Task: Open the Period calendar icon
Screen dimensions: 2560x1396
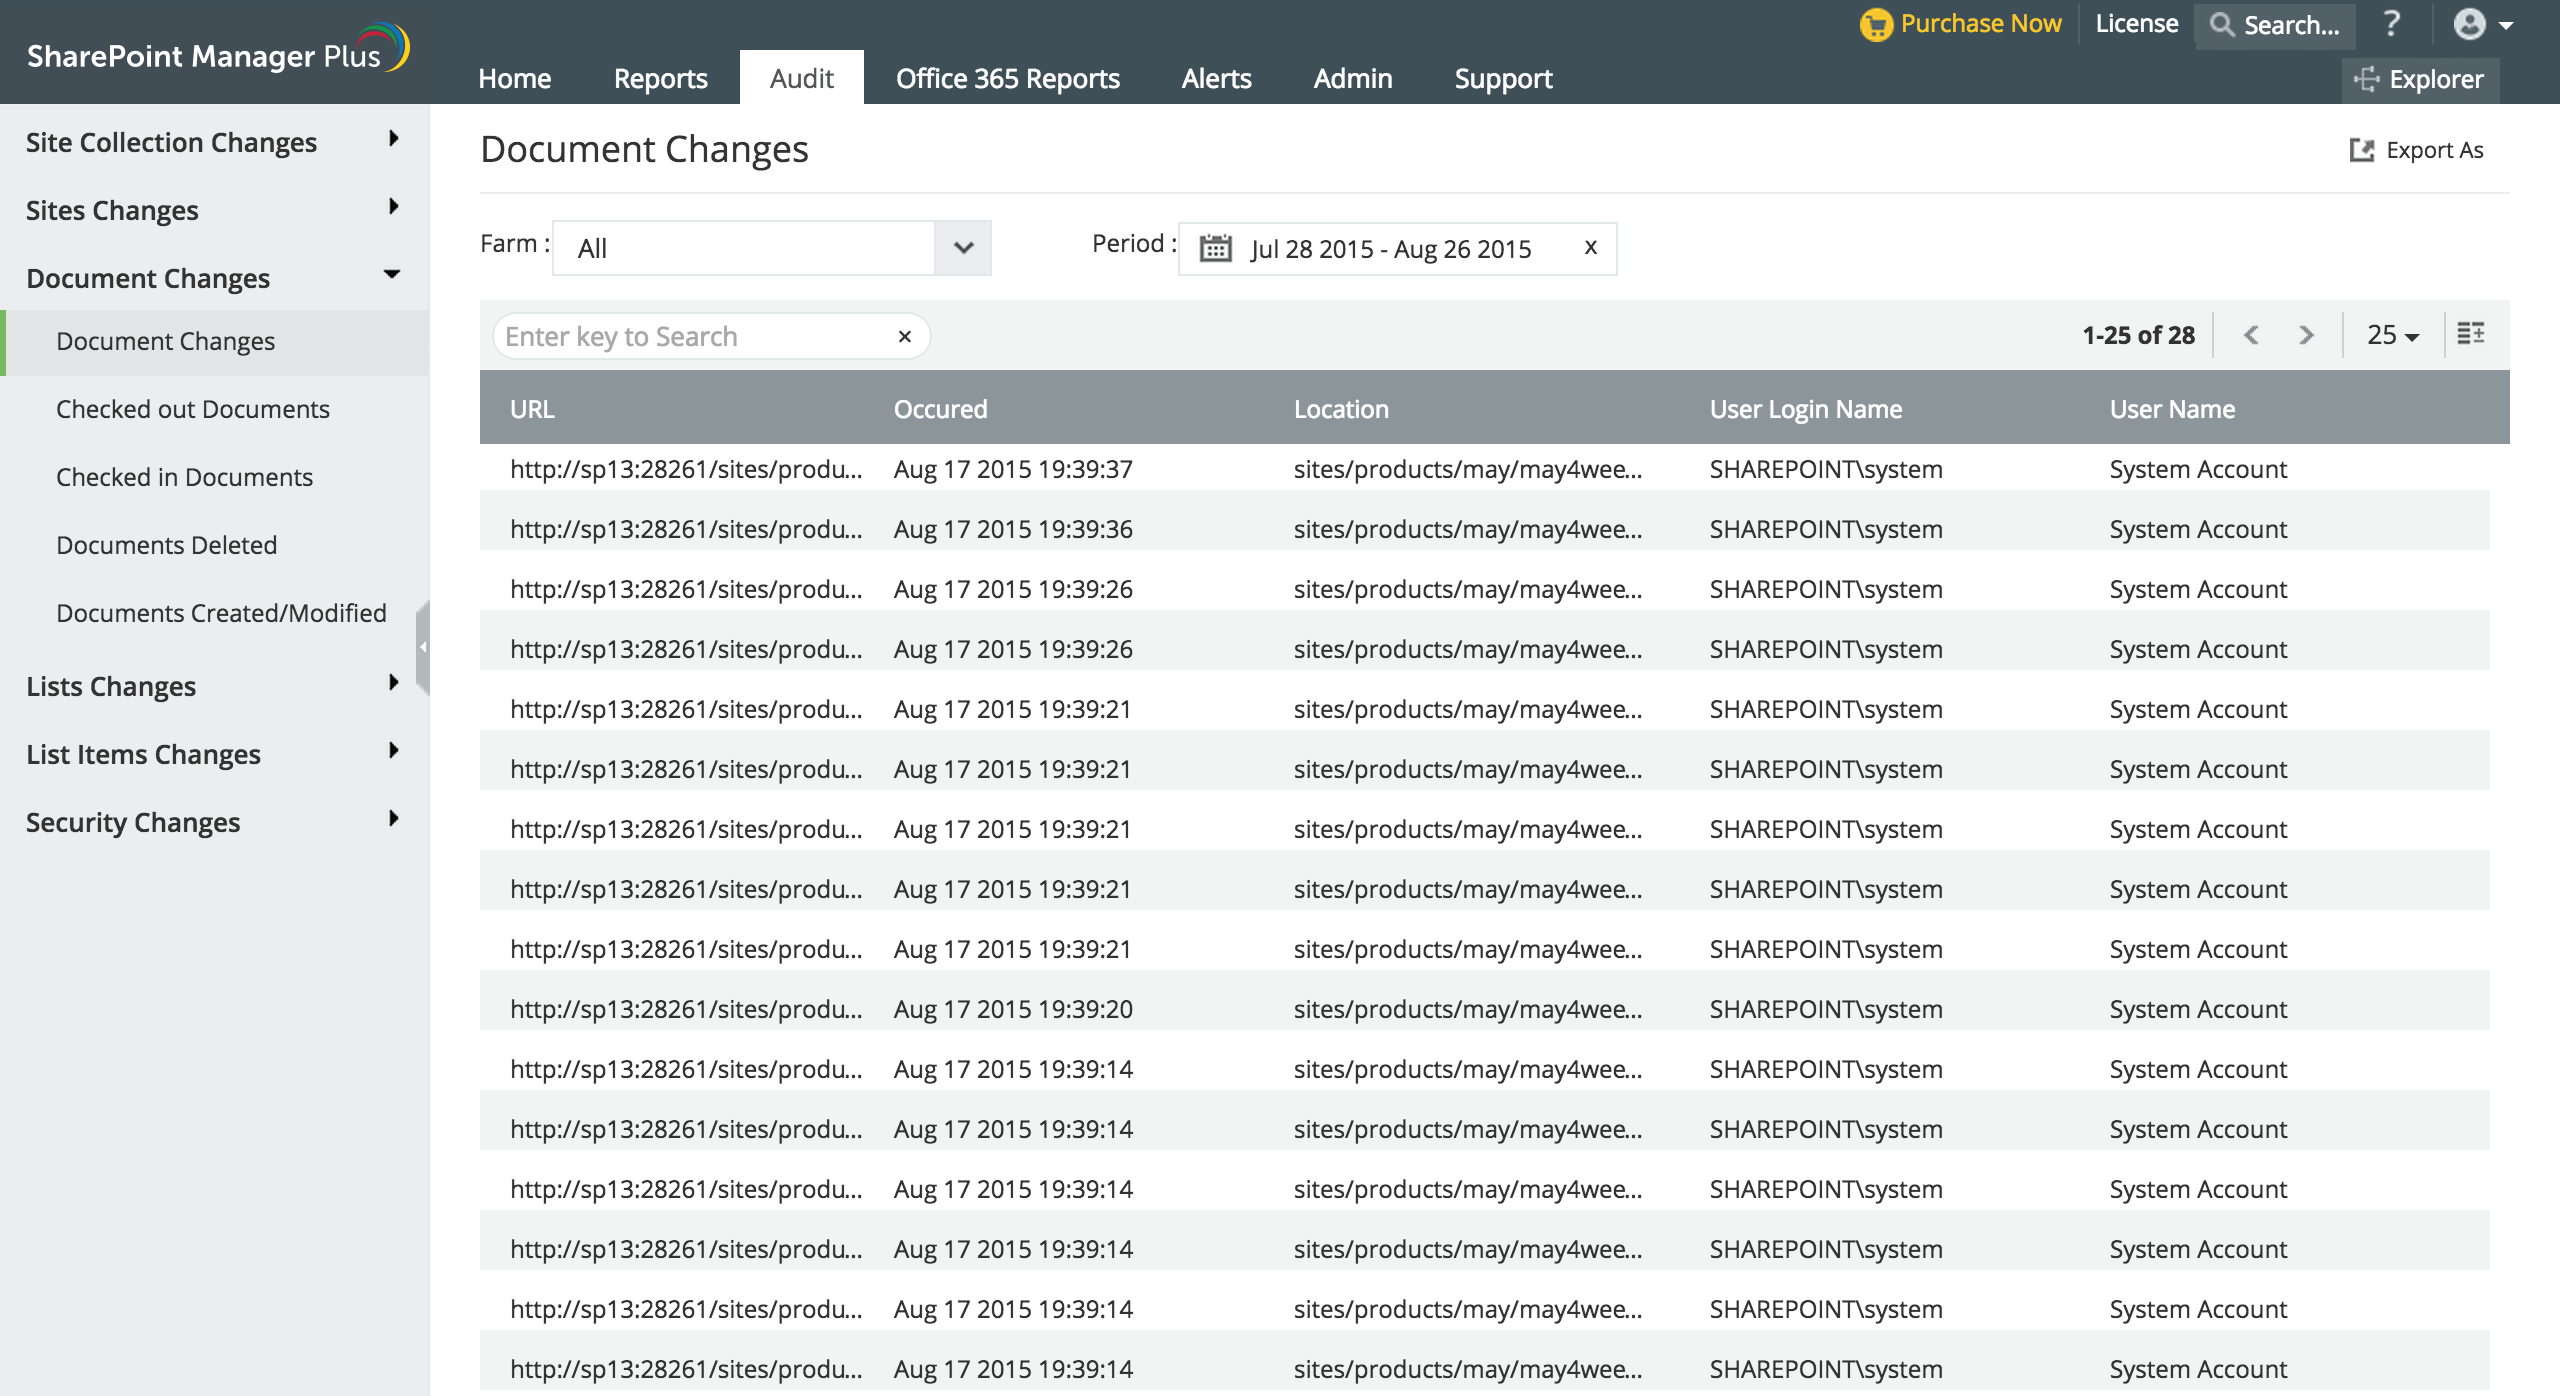Action: (1215, 248)
